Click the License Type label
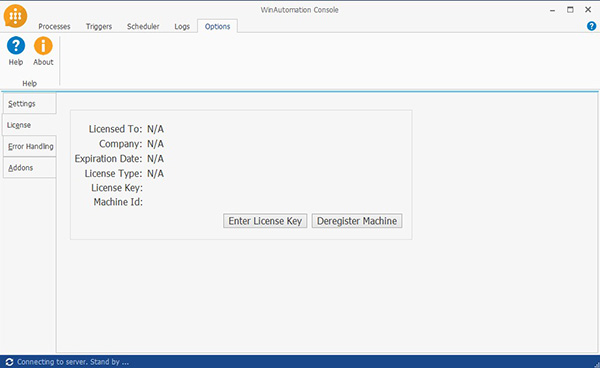Viewport: 600px width, 368px height. [113, 174]
